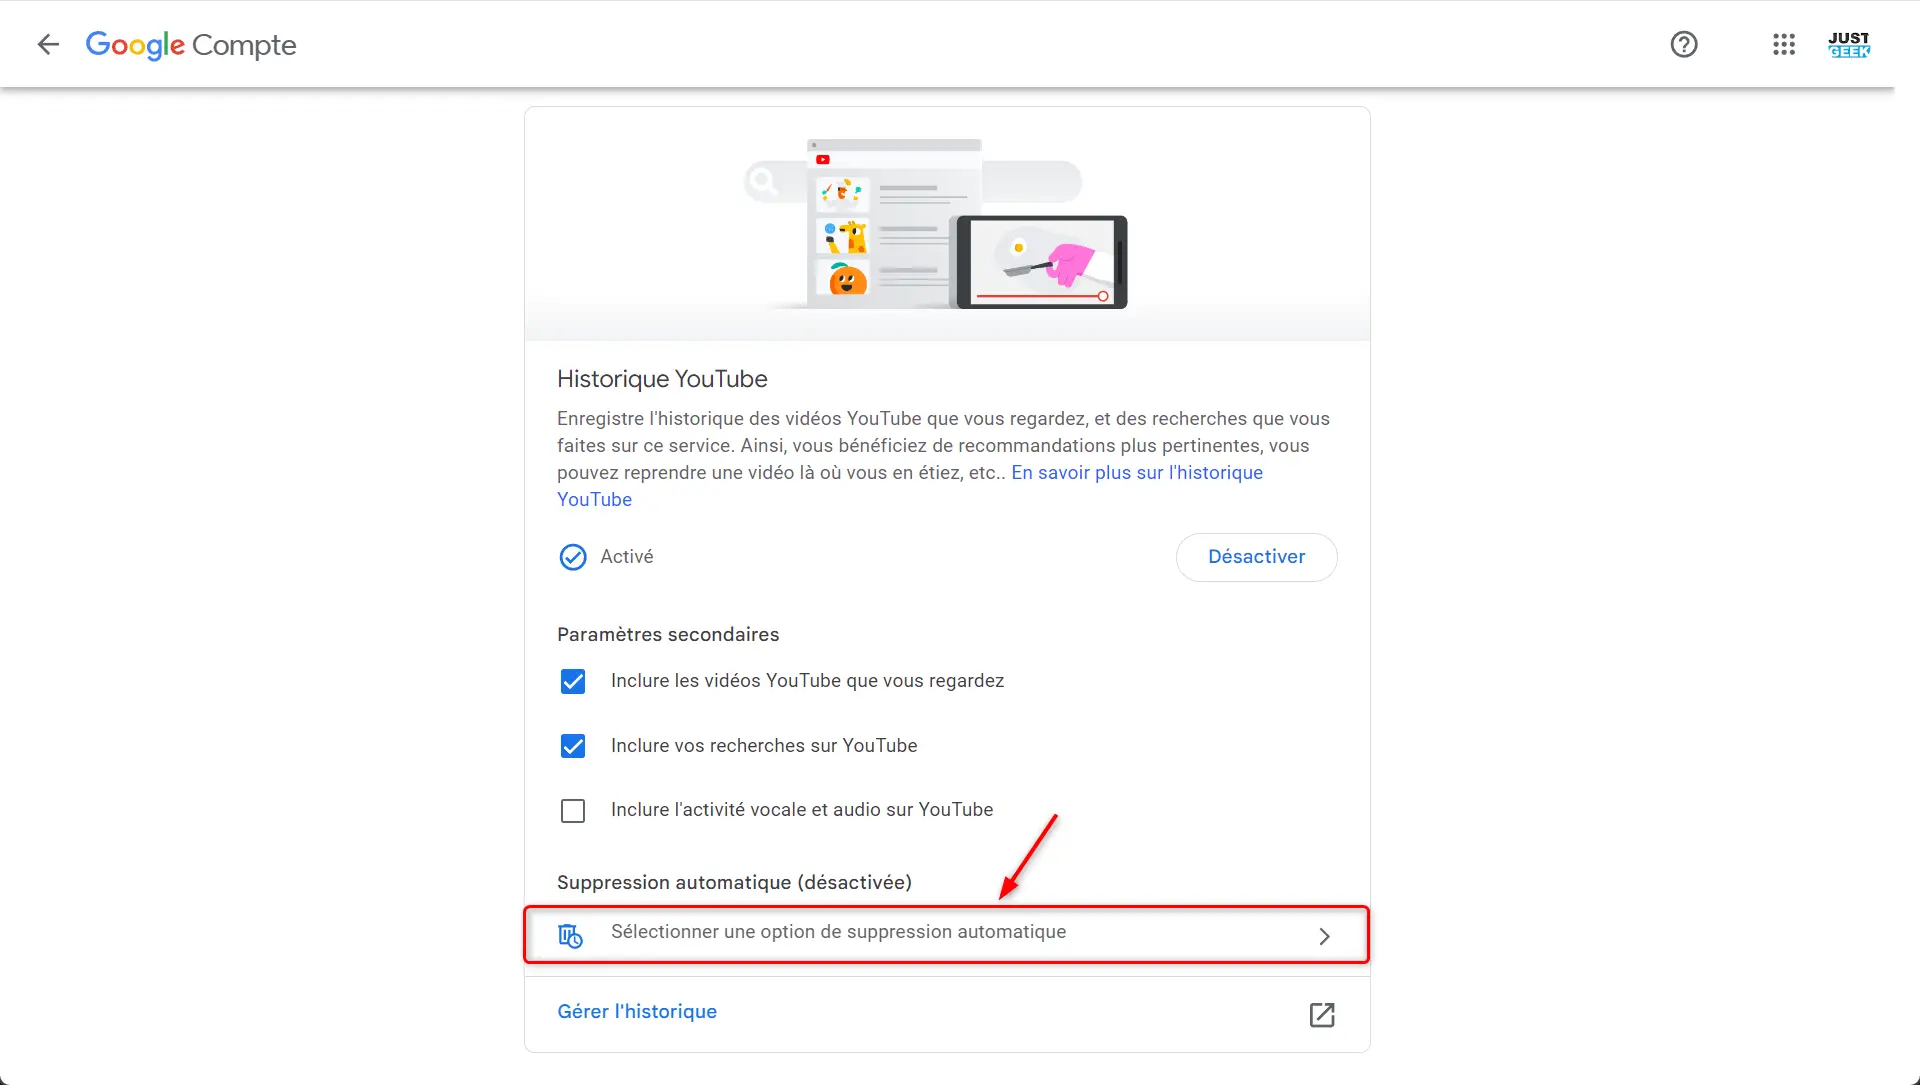
Task: Open the Google apps grid icon
Action: pos(1784,44)
